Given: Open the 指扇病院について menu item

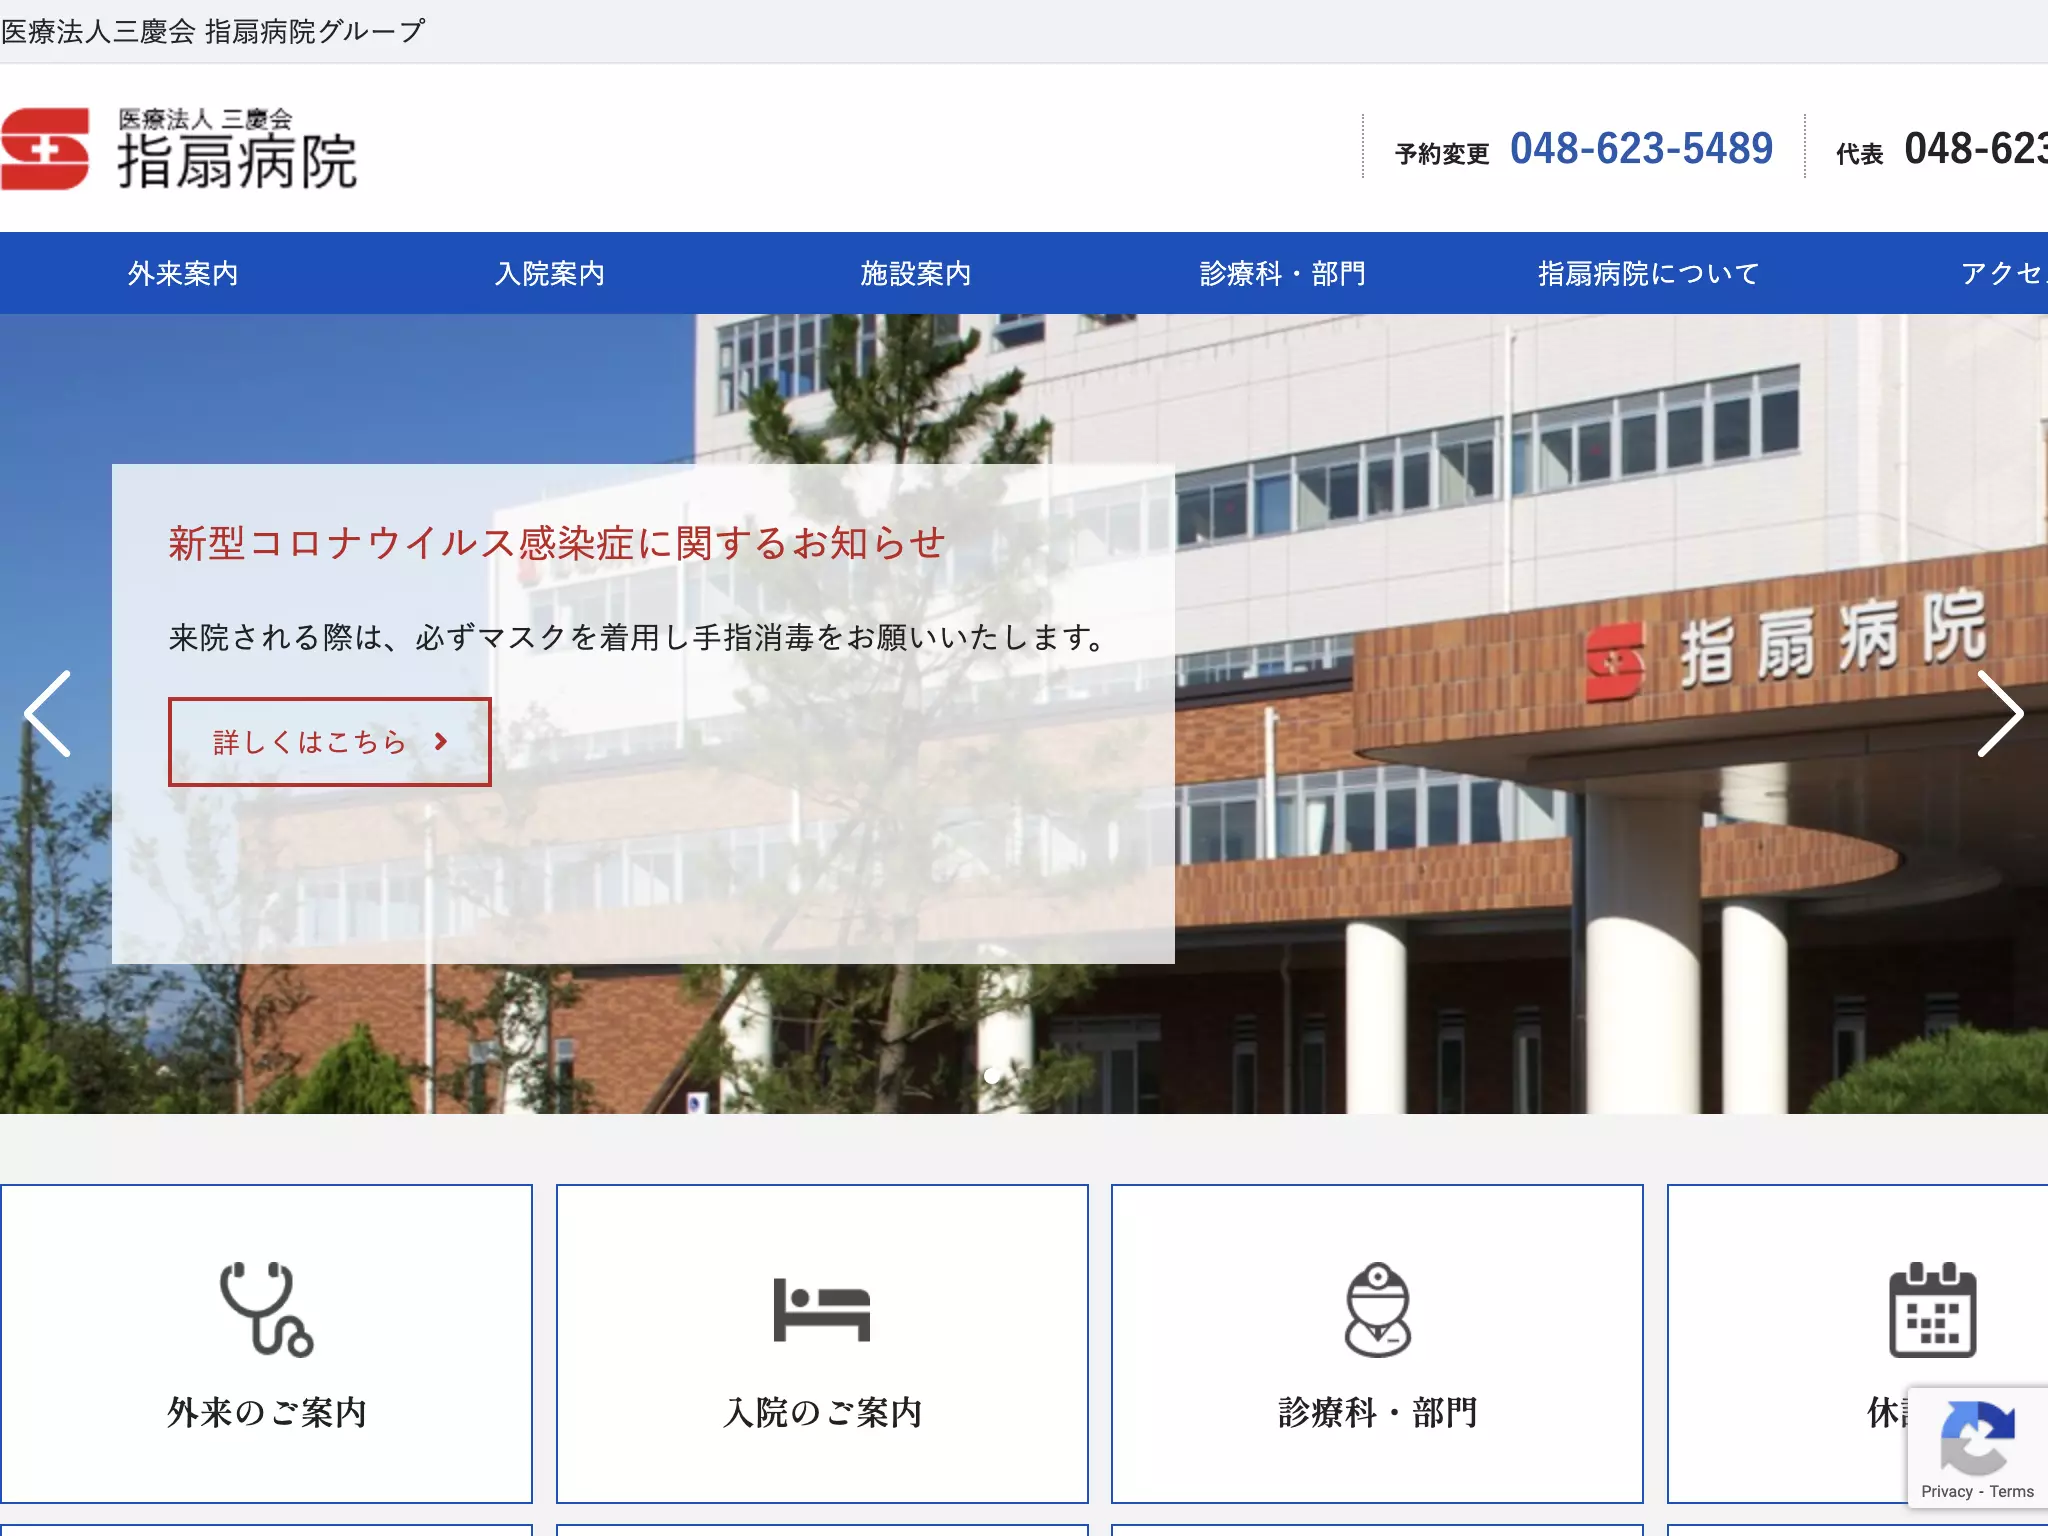Looking at the screenshot, I should (1649, 273).
